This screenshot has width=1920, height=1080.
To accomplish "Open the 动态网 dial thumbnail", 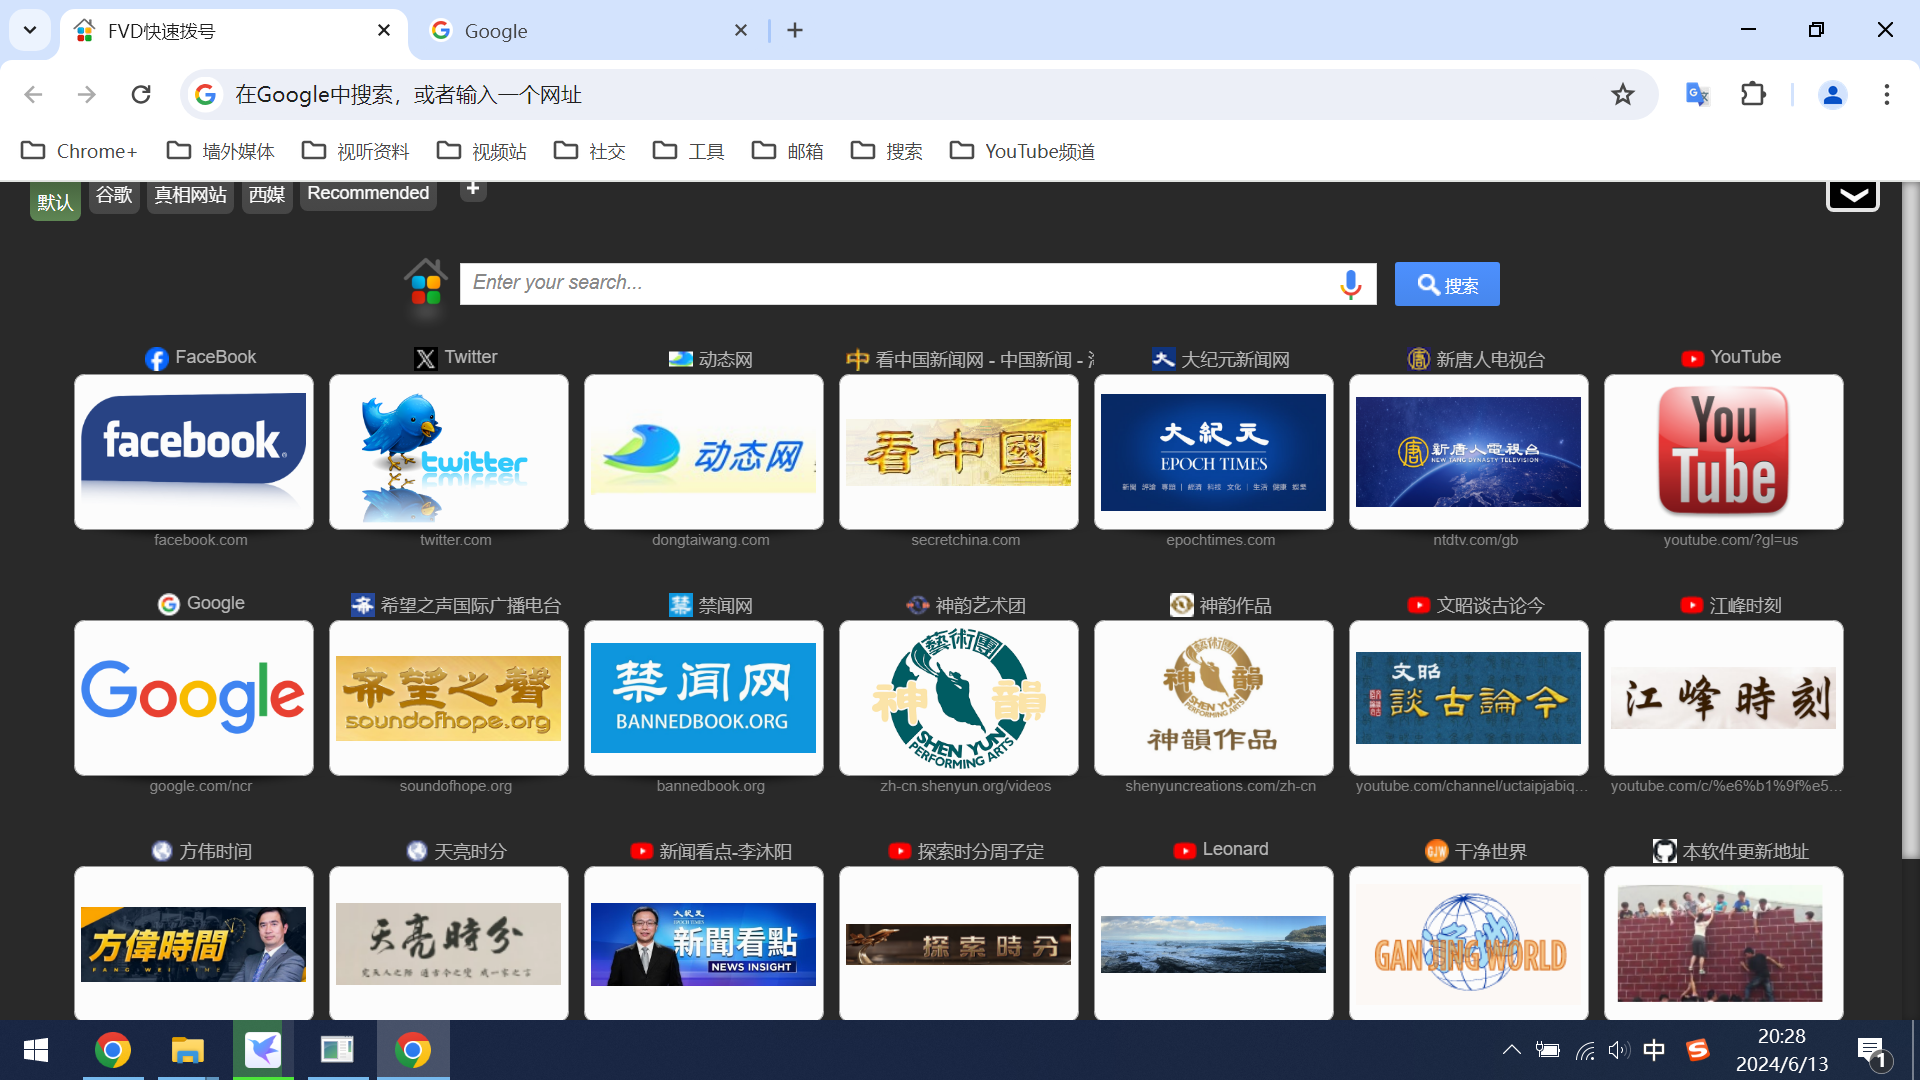I will 704,452.
